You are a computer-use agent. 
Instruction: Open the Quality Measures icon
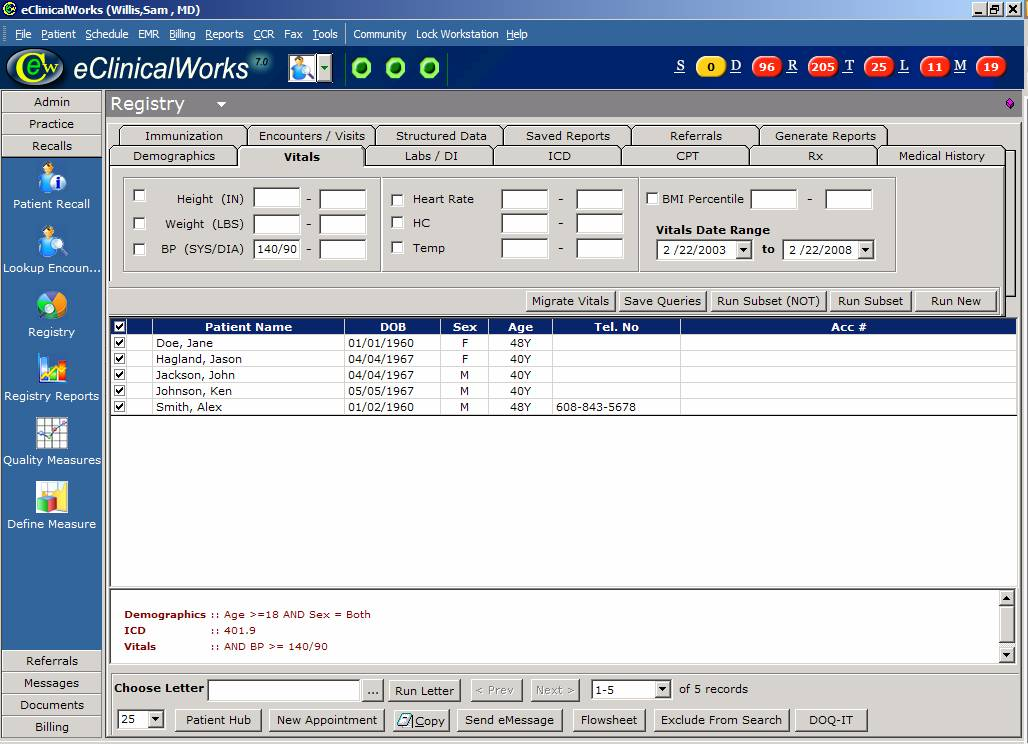51,433
